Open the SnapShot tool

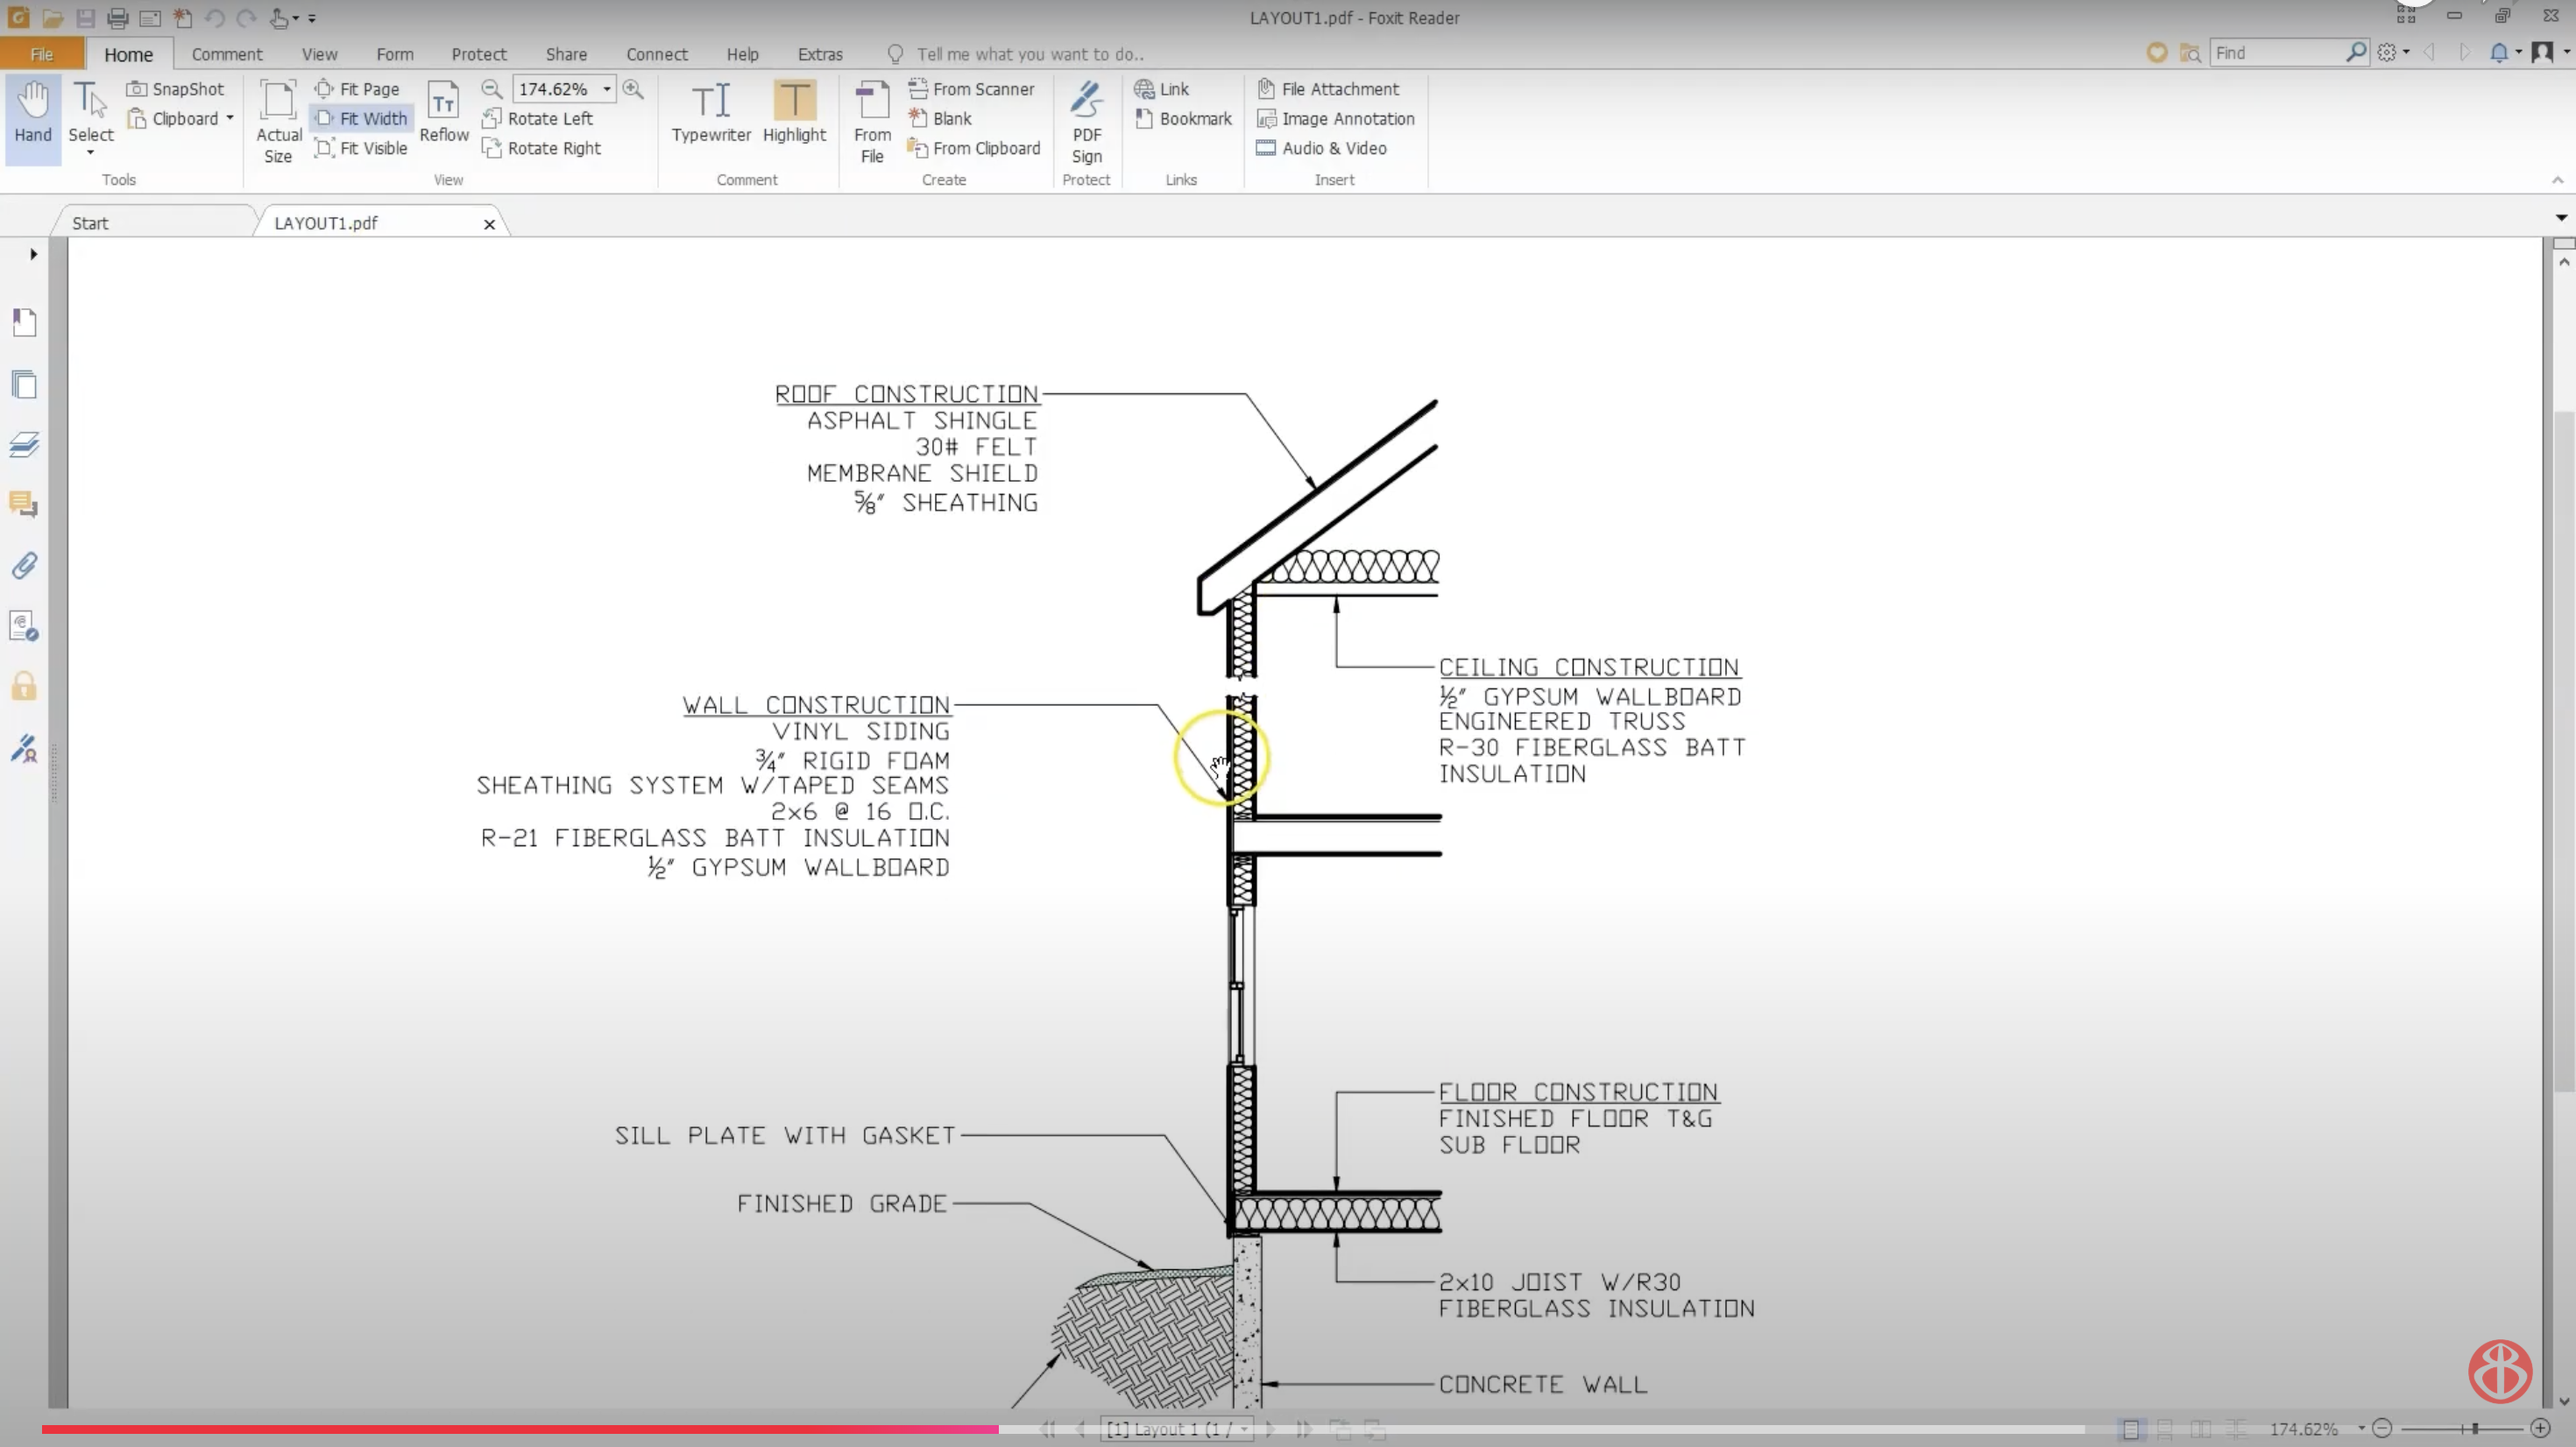(175, 89)
